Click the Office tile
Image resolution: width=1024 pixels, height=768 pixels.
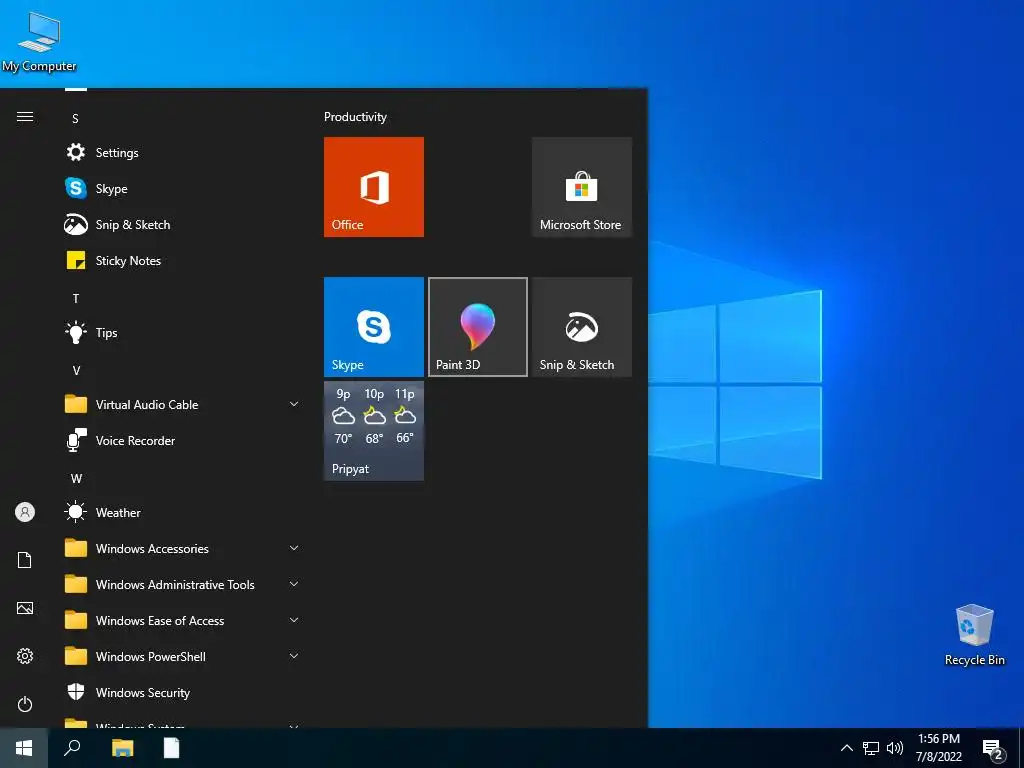[x=374, y=187]
